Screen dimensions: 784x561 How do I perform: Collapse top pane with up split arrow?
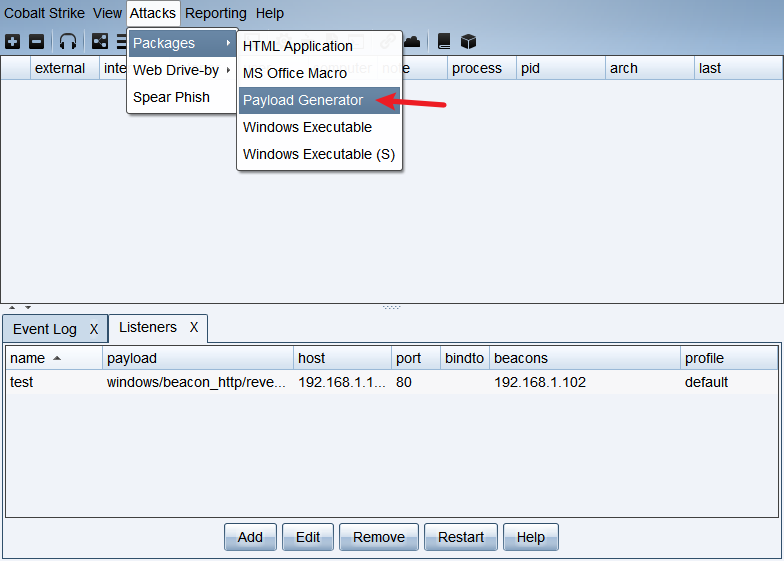click(x=12, y=308)
